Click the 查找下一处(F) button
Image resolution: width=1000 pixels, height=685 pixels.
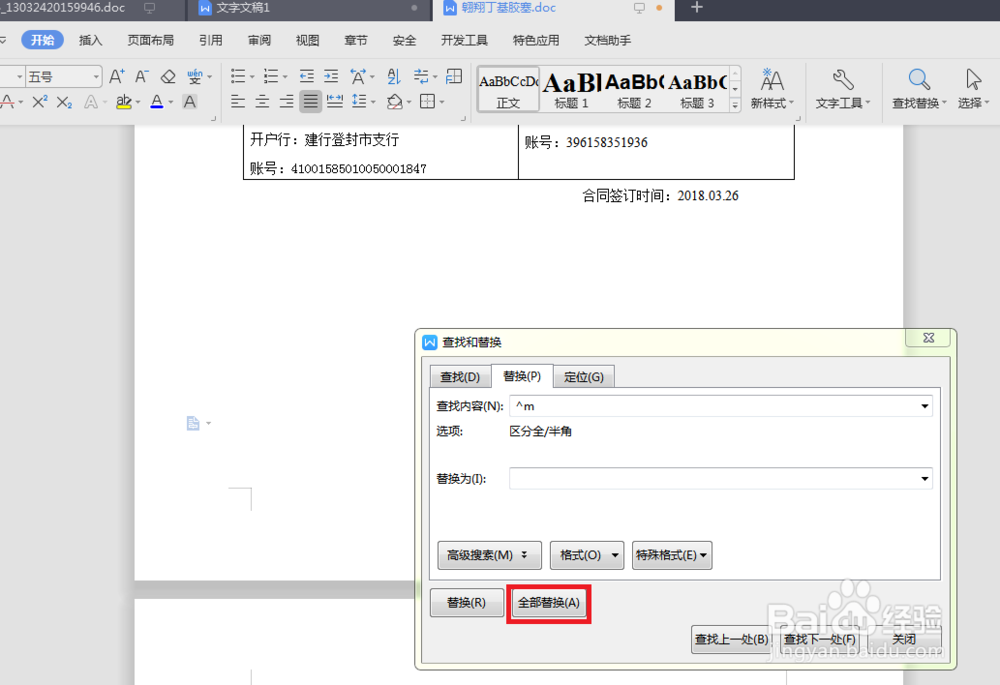tap(819, 639)
